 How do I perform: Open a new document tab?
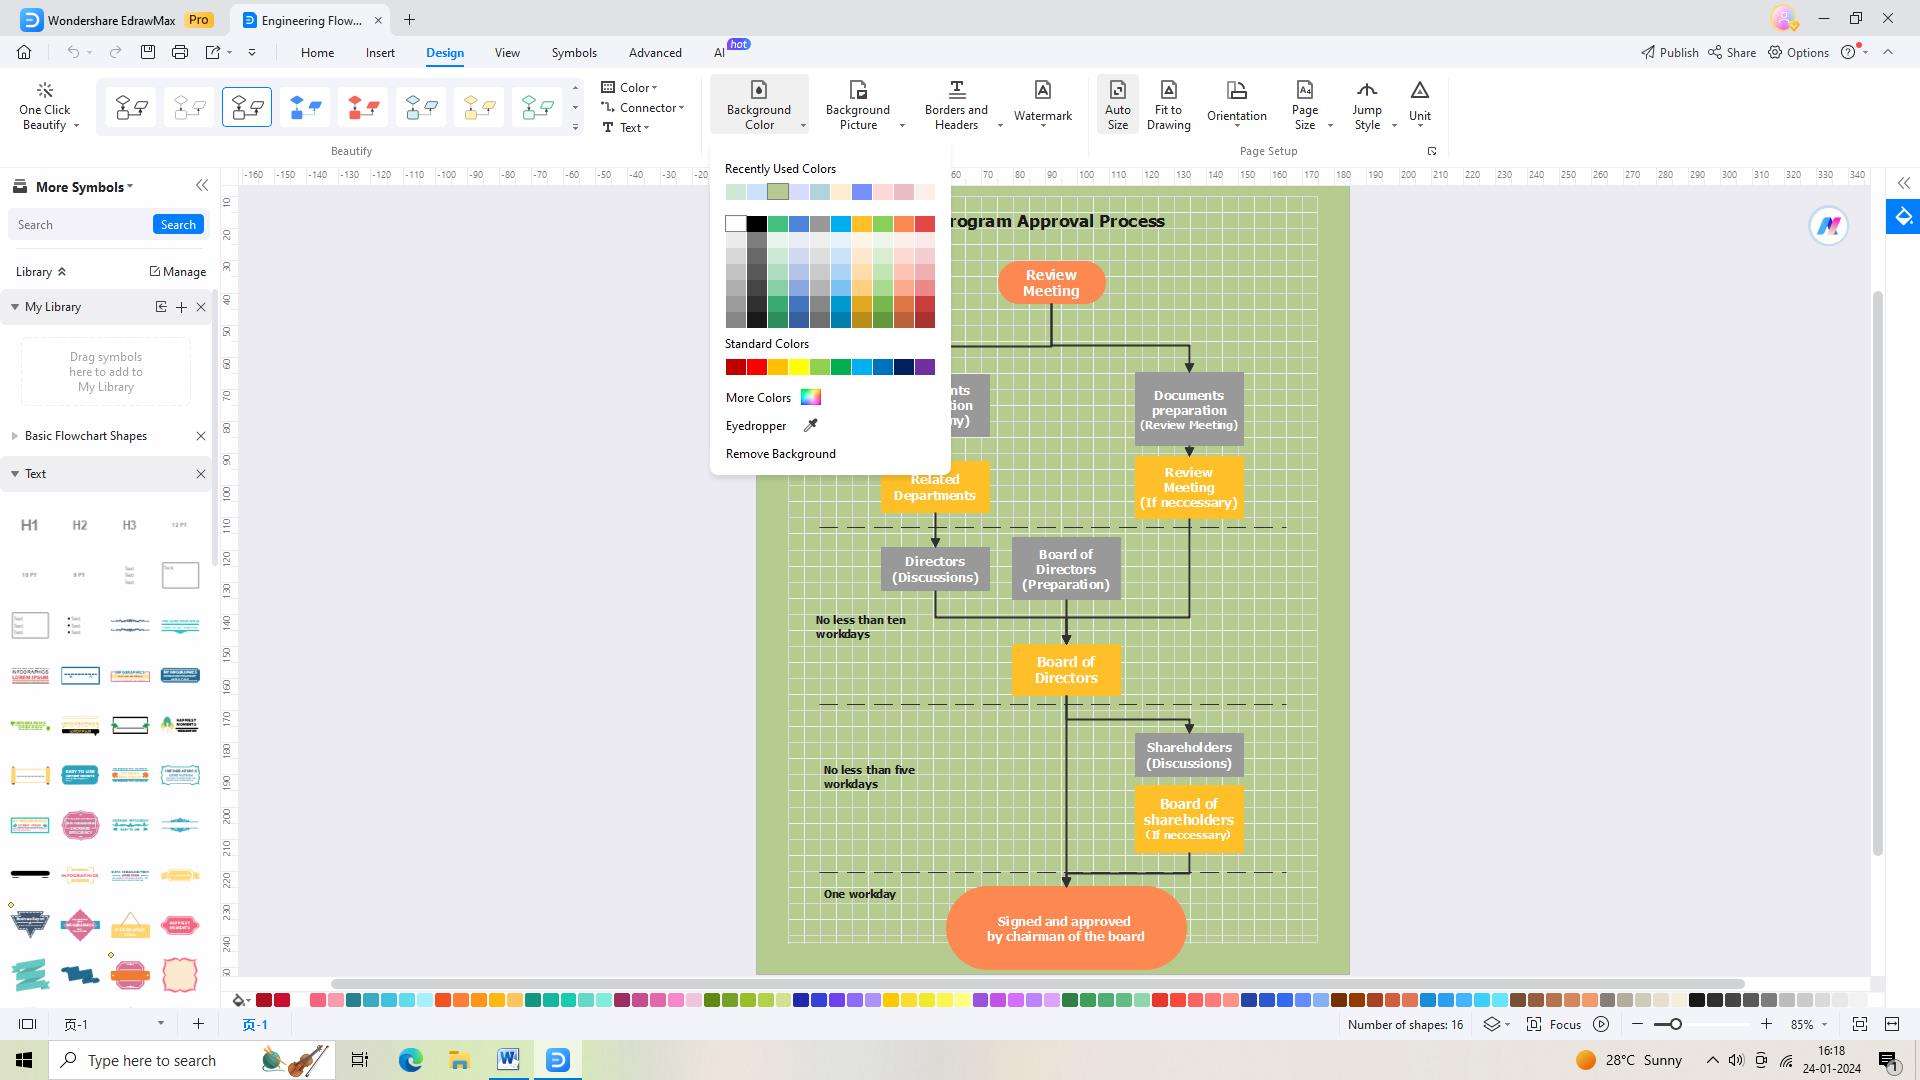(410, 19)
